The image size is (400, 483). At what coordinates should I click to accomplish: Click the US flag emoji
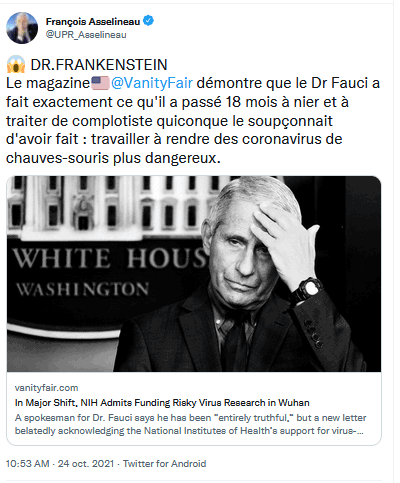point(100,83)
